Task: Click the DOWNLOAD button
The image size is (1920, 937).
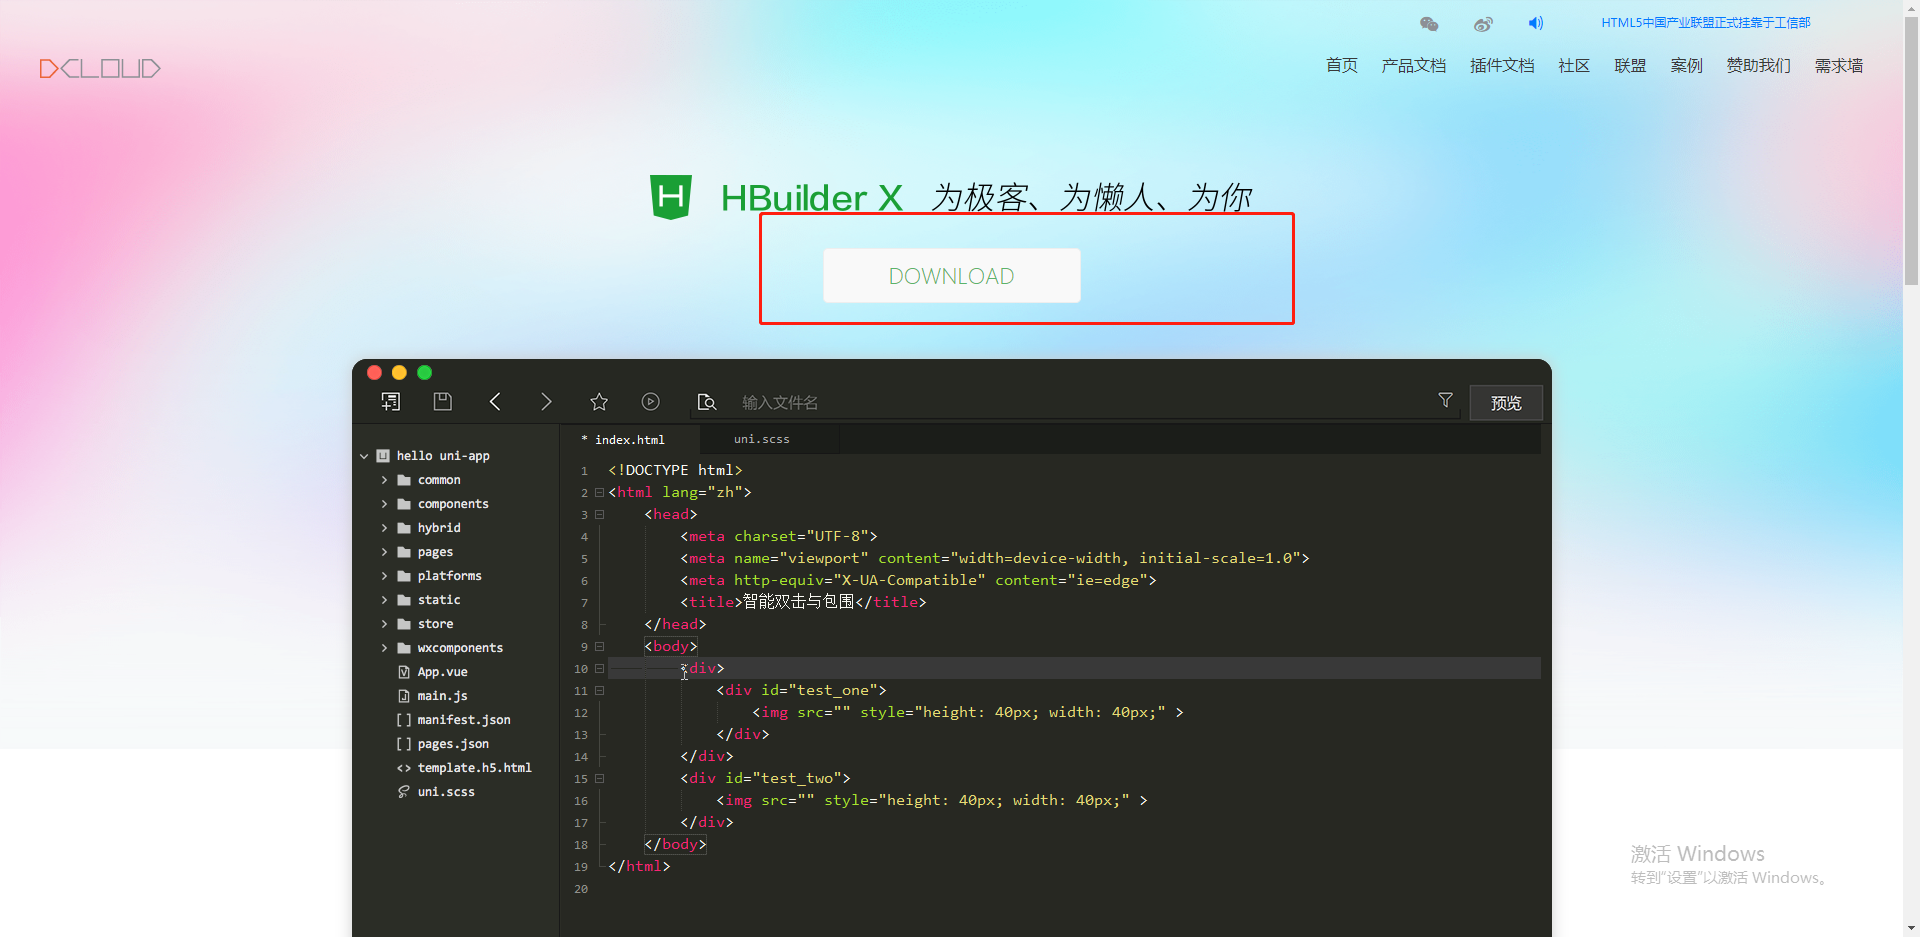Action: (951, 275)
